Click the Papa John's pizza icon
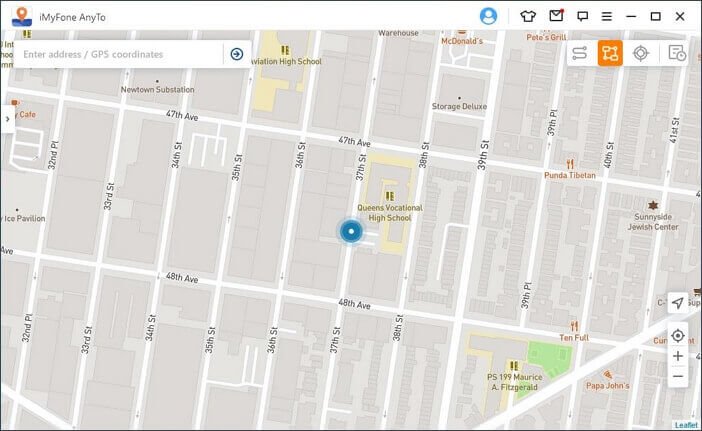The width and height of the screenshot is (702, 431). pyautogui.click(x=608, y=374)
